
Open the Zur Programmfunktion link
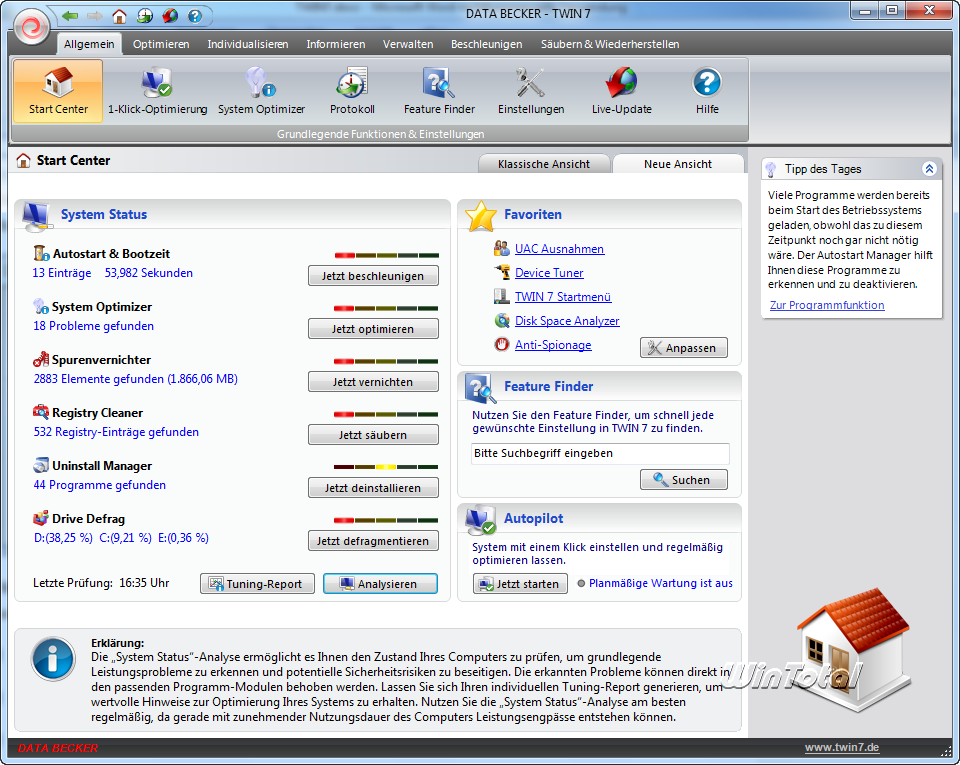[x=827, y=305]
